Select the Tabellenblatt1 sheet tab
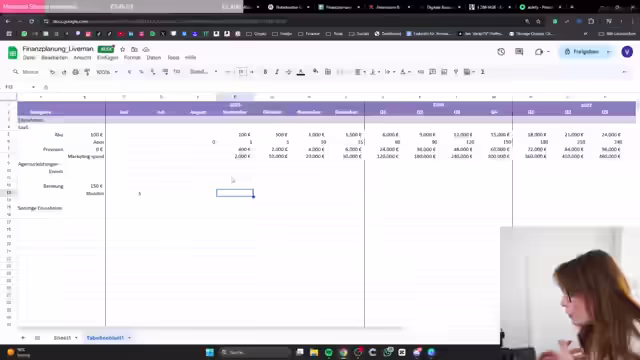Screen dimensions: 640x360 pos(105,338)
